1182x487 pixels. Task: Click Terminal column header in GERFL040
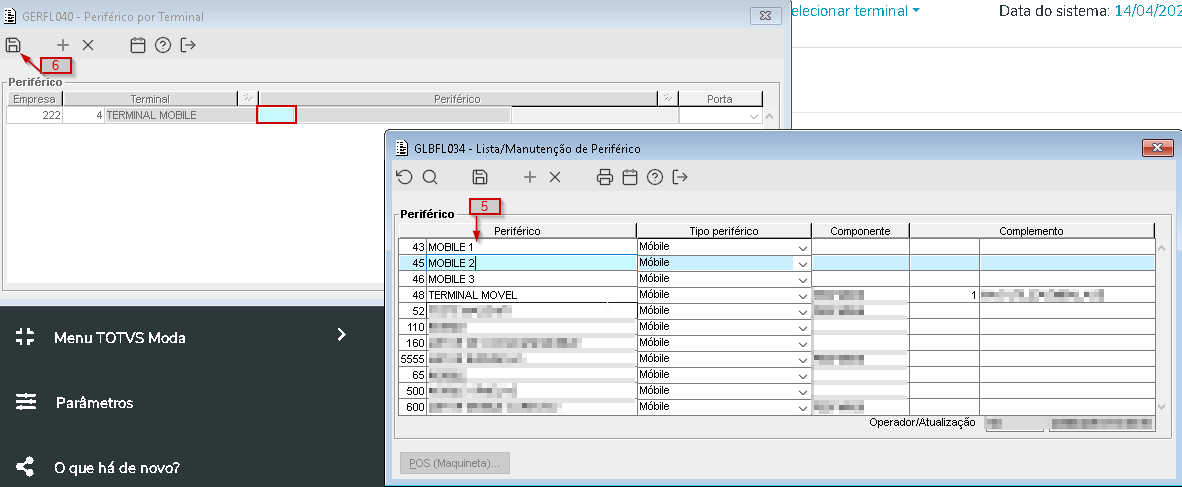click(150, 99)
